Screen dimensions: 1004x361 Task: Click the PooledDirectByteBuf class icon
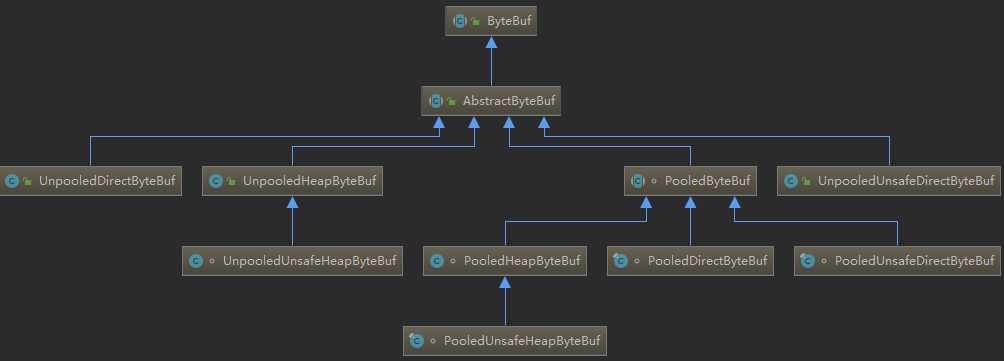pyautogui.click(x=620, y=261)
